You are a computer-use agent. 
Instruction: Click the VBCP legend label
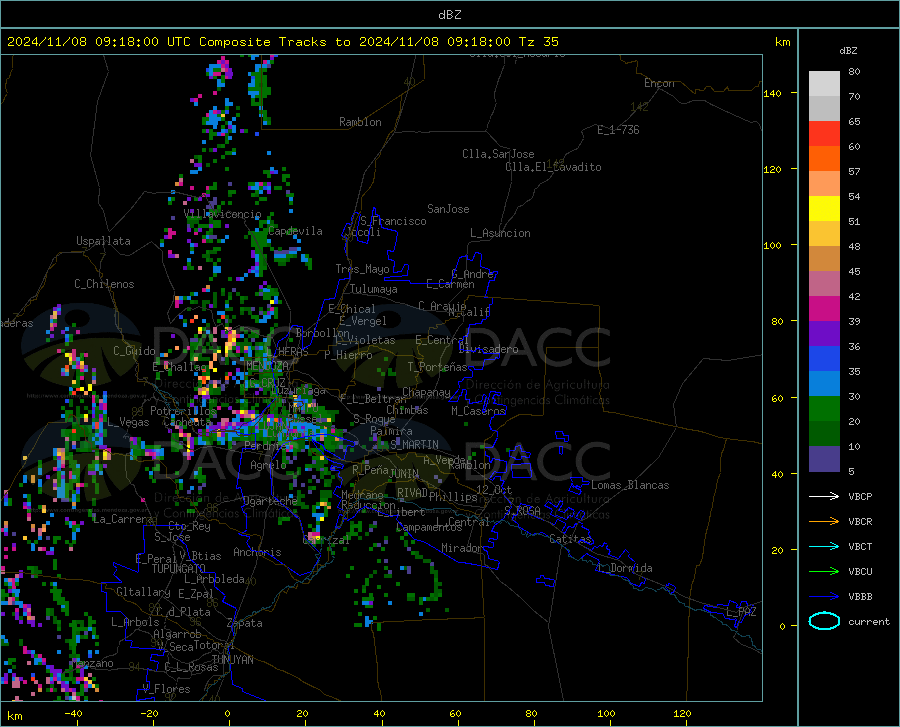click(x=860, y=496)
